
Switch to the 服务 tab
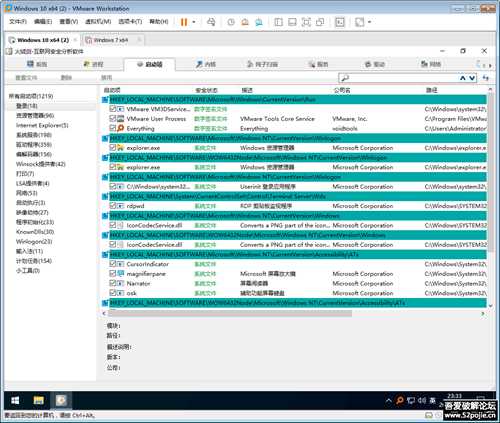pos(319,64)
